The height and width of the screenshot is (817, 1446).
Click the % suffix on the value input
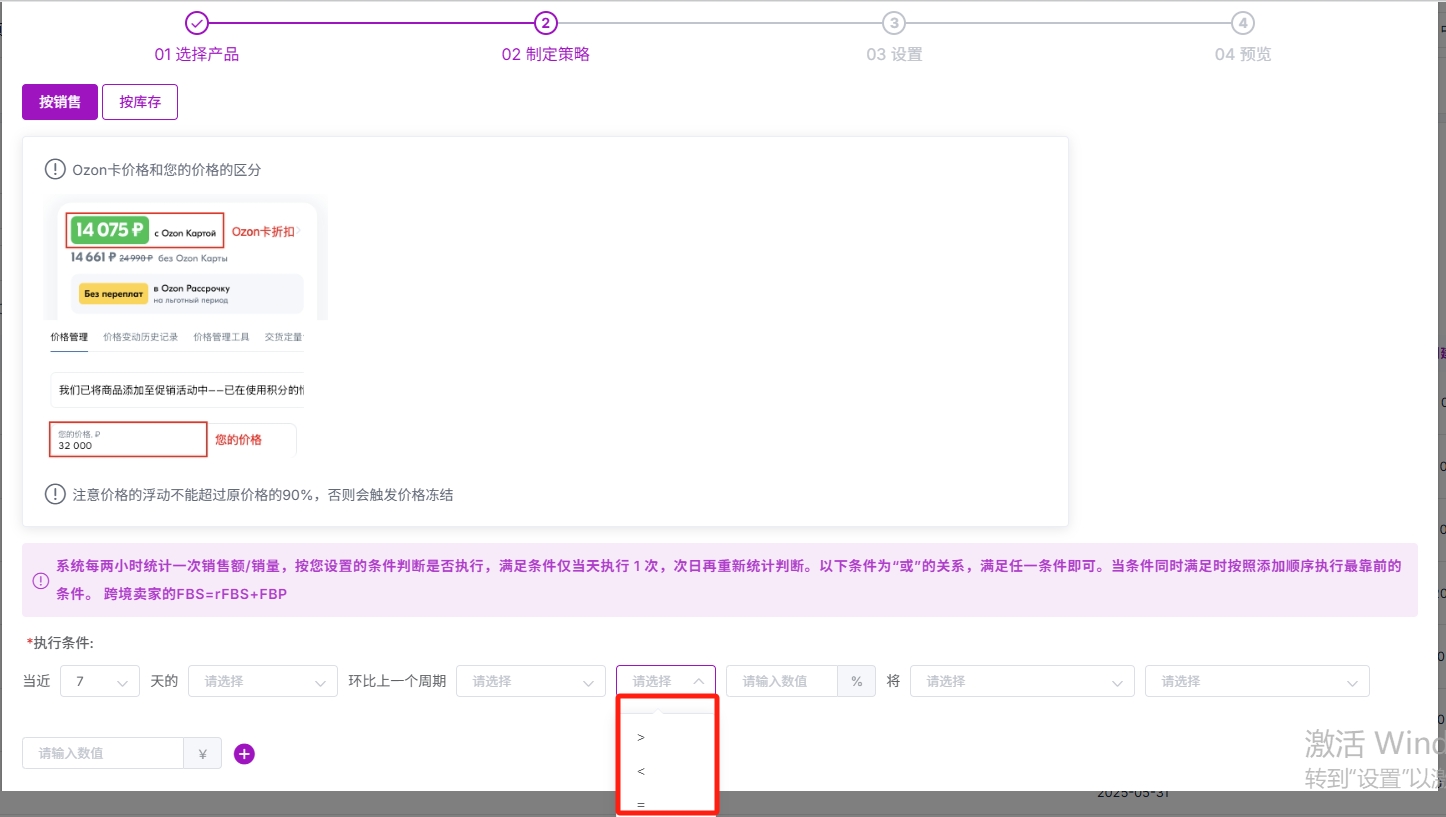pos(857,681)
